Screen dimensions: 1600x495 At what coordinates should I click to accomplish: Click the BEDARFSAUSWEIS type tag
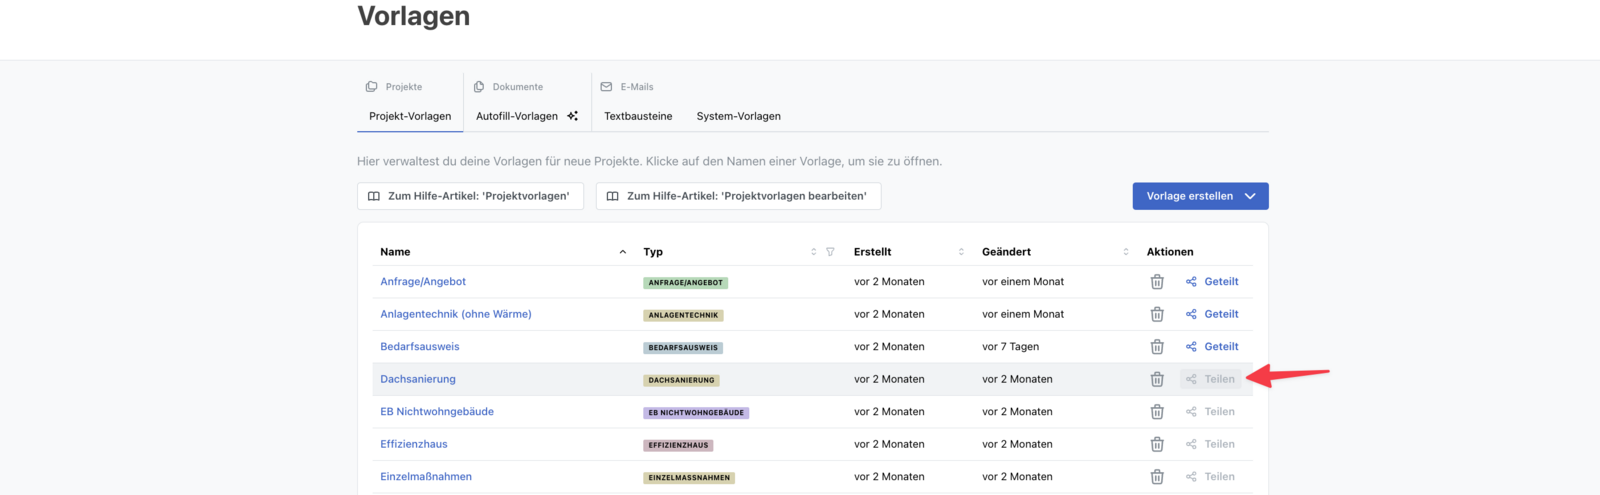[683, 348]
